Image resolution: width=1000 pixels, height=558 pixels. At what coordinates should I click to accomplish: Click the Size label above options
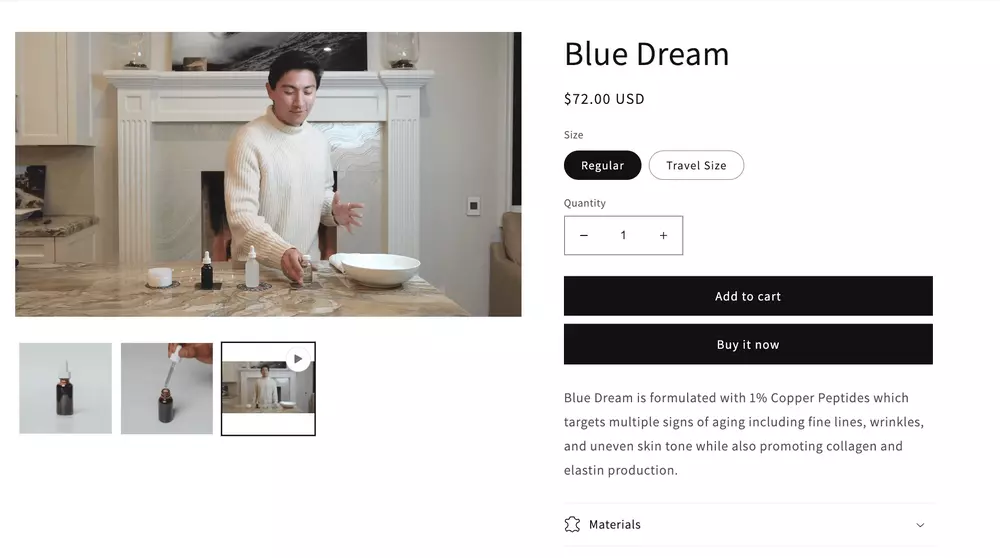coord(573,135)
